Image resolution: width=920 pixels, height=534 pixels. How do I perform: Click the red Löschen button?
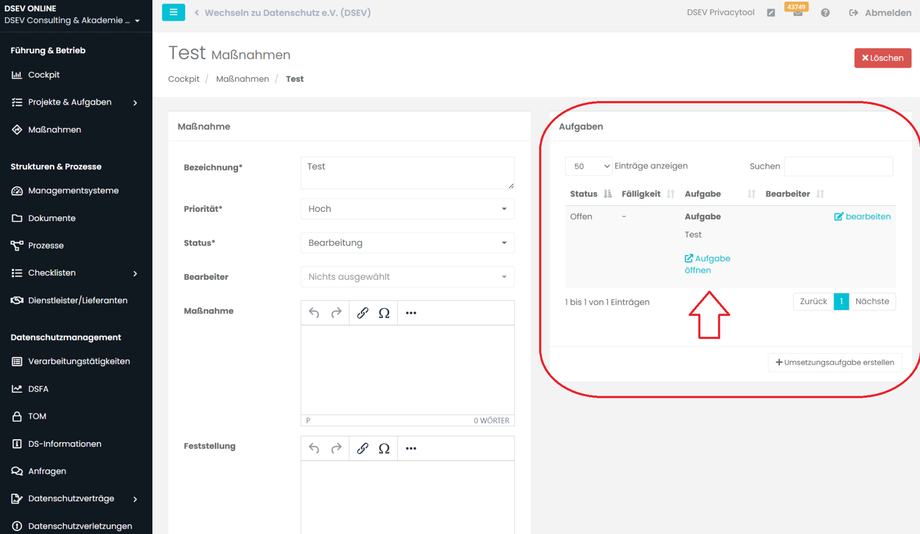[882, 58]
